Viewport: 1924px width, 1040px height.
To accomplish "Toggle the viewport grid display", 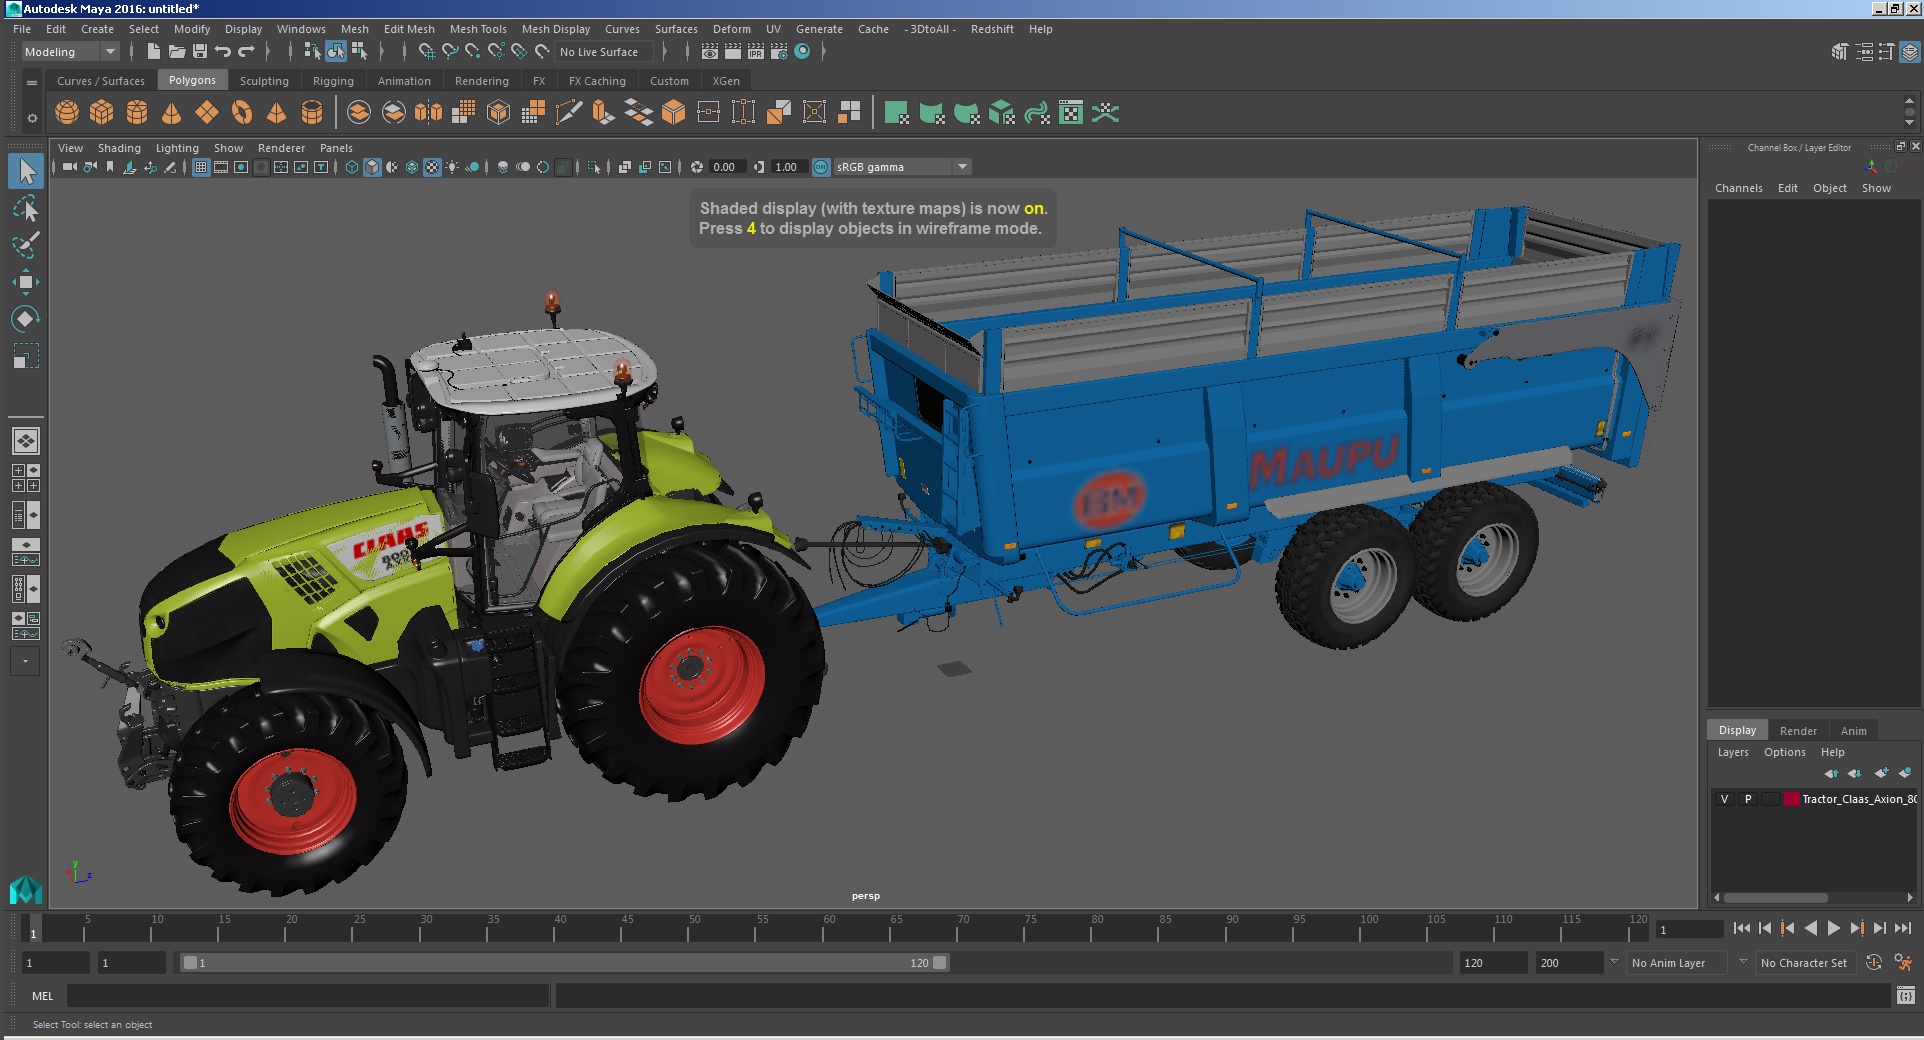I will click(201, 167).
